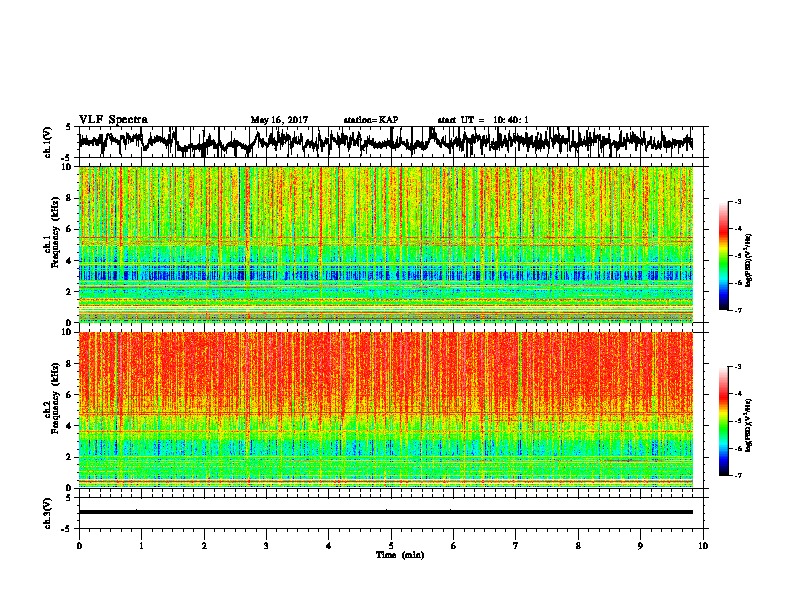Viewport: 792px width, 612px height.
Task: Click the log(PSD) label beside ch.1 colorbar
Action: pos(748,260)
